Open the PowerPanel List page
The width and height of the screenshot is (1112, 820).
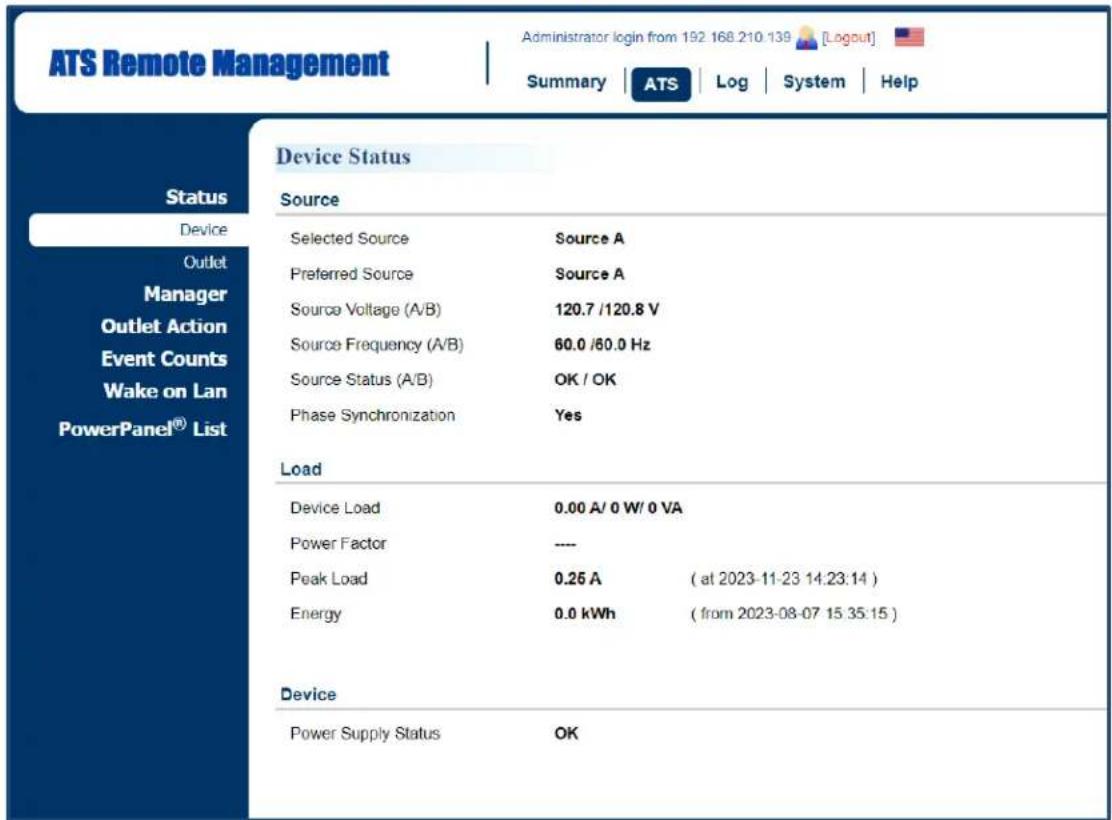click(143, 428)
